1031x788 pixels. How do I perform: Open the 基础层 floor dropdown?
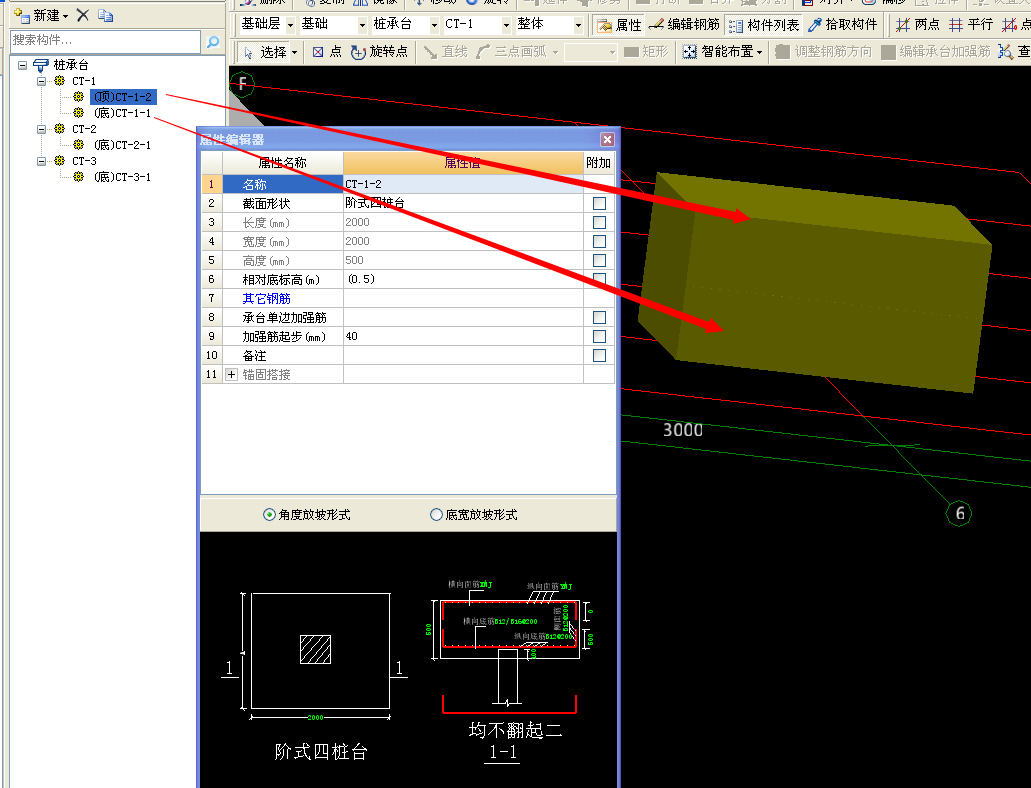[290, 26]
